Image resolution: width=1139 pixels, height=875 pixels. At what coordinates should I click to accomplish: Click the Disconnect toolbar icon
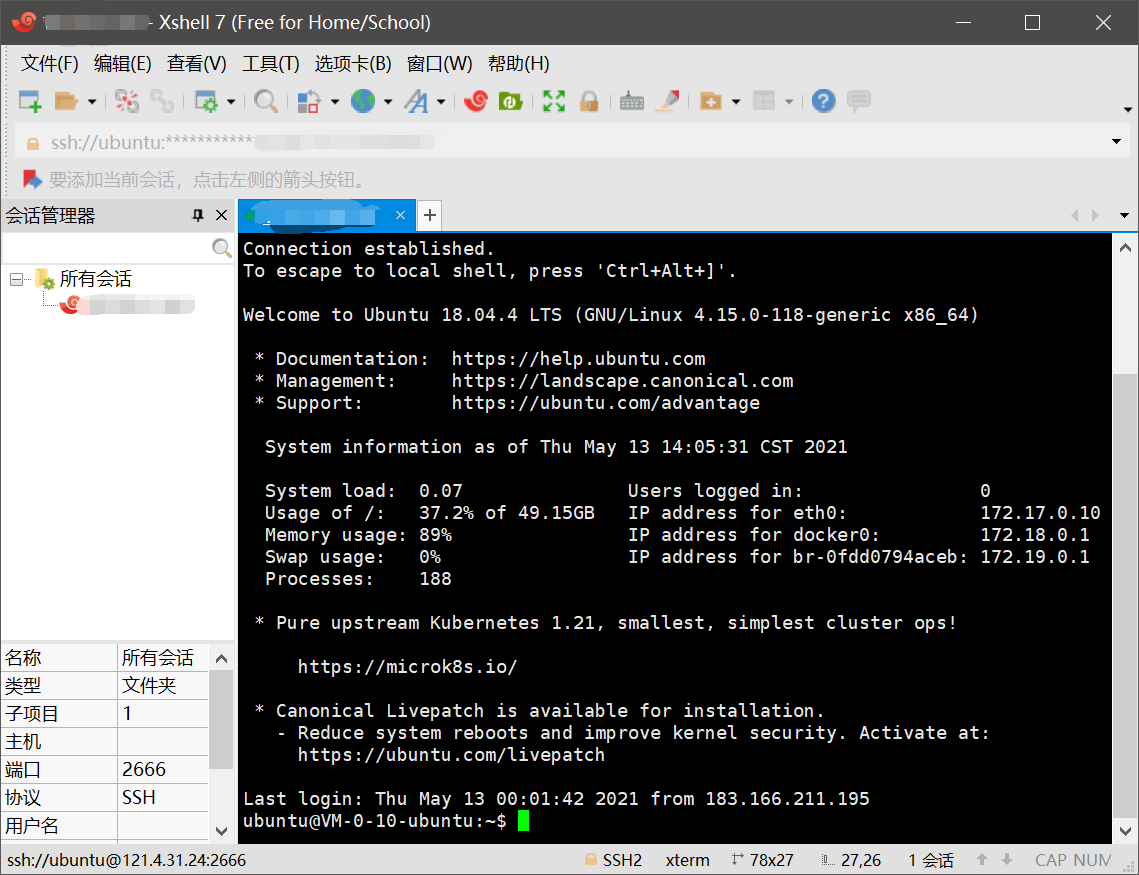click(127, 101)
